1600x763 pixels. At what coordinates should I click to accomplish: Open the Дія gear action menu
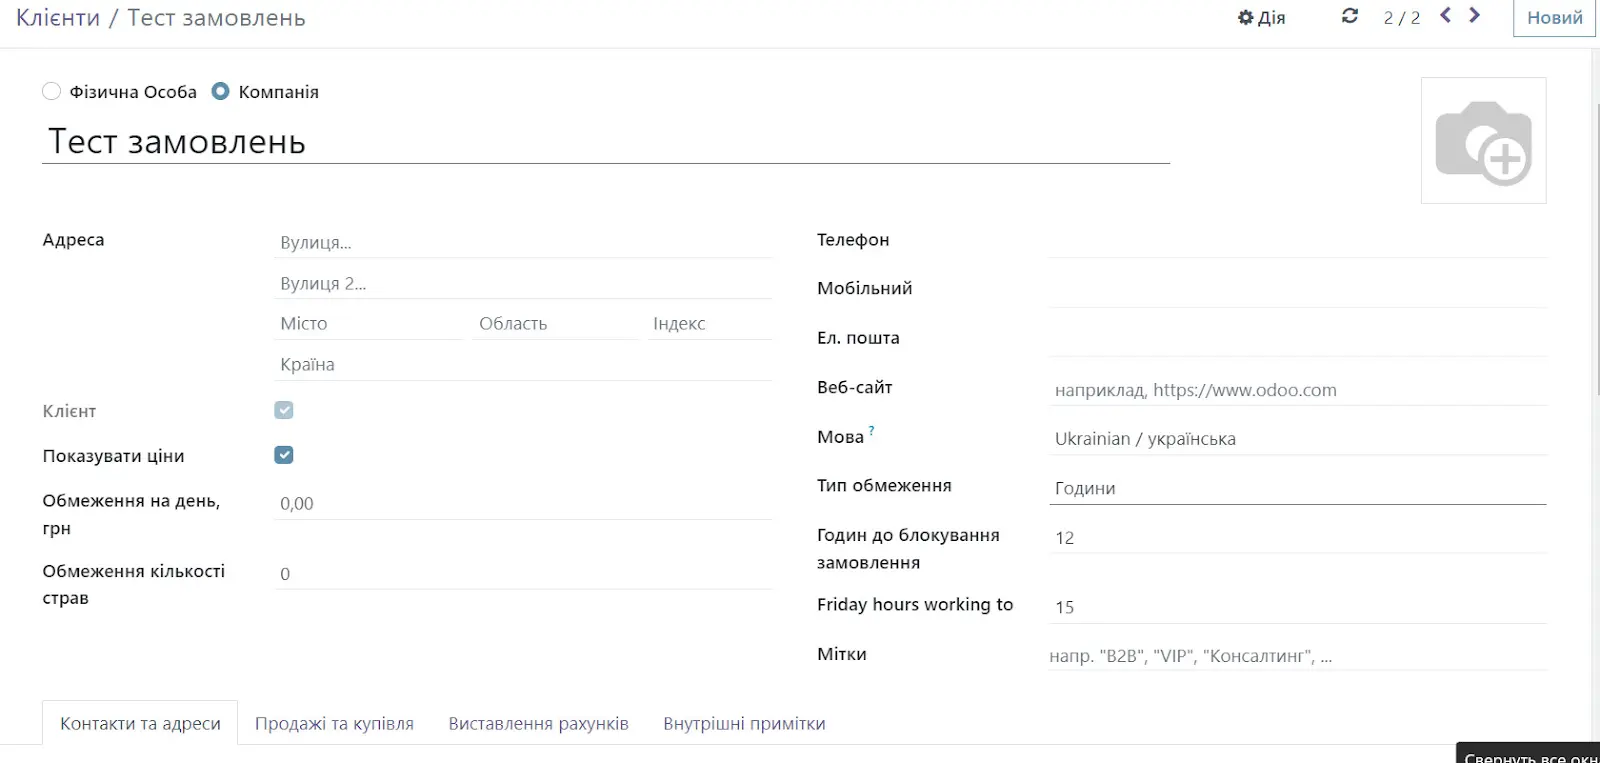coord(1261,18)
